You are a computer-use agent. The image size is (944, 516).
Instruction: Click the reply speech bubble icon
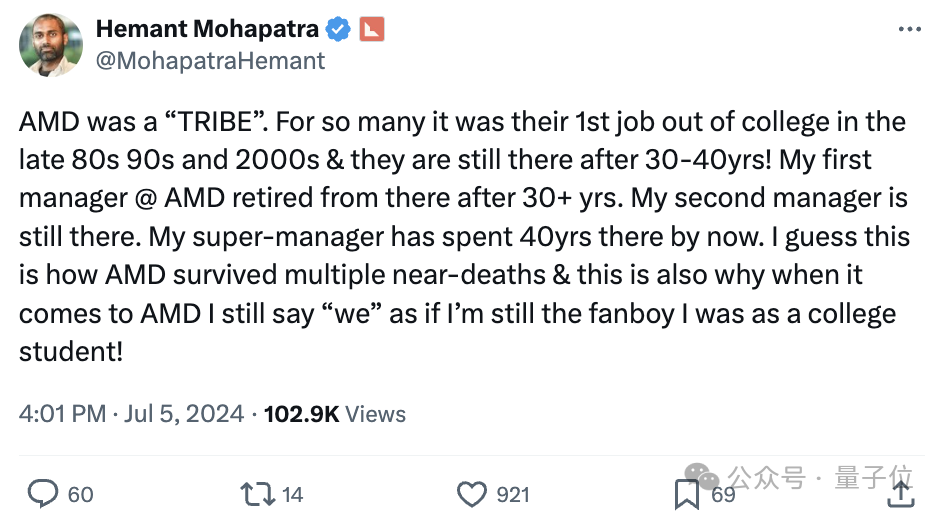[x=42, y=493]
